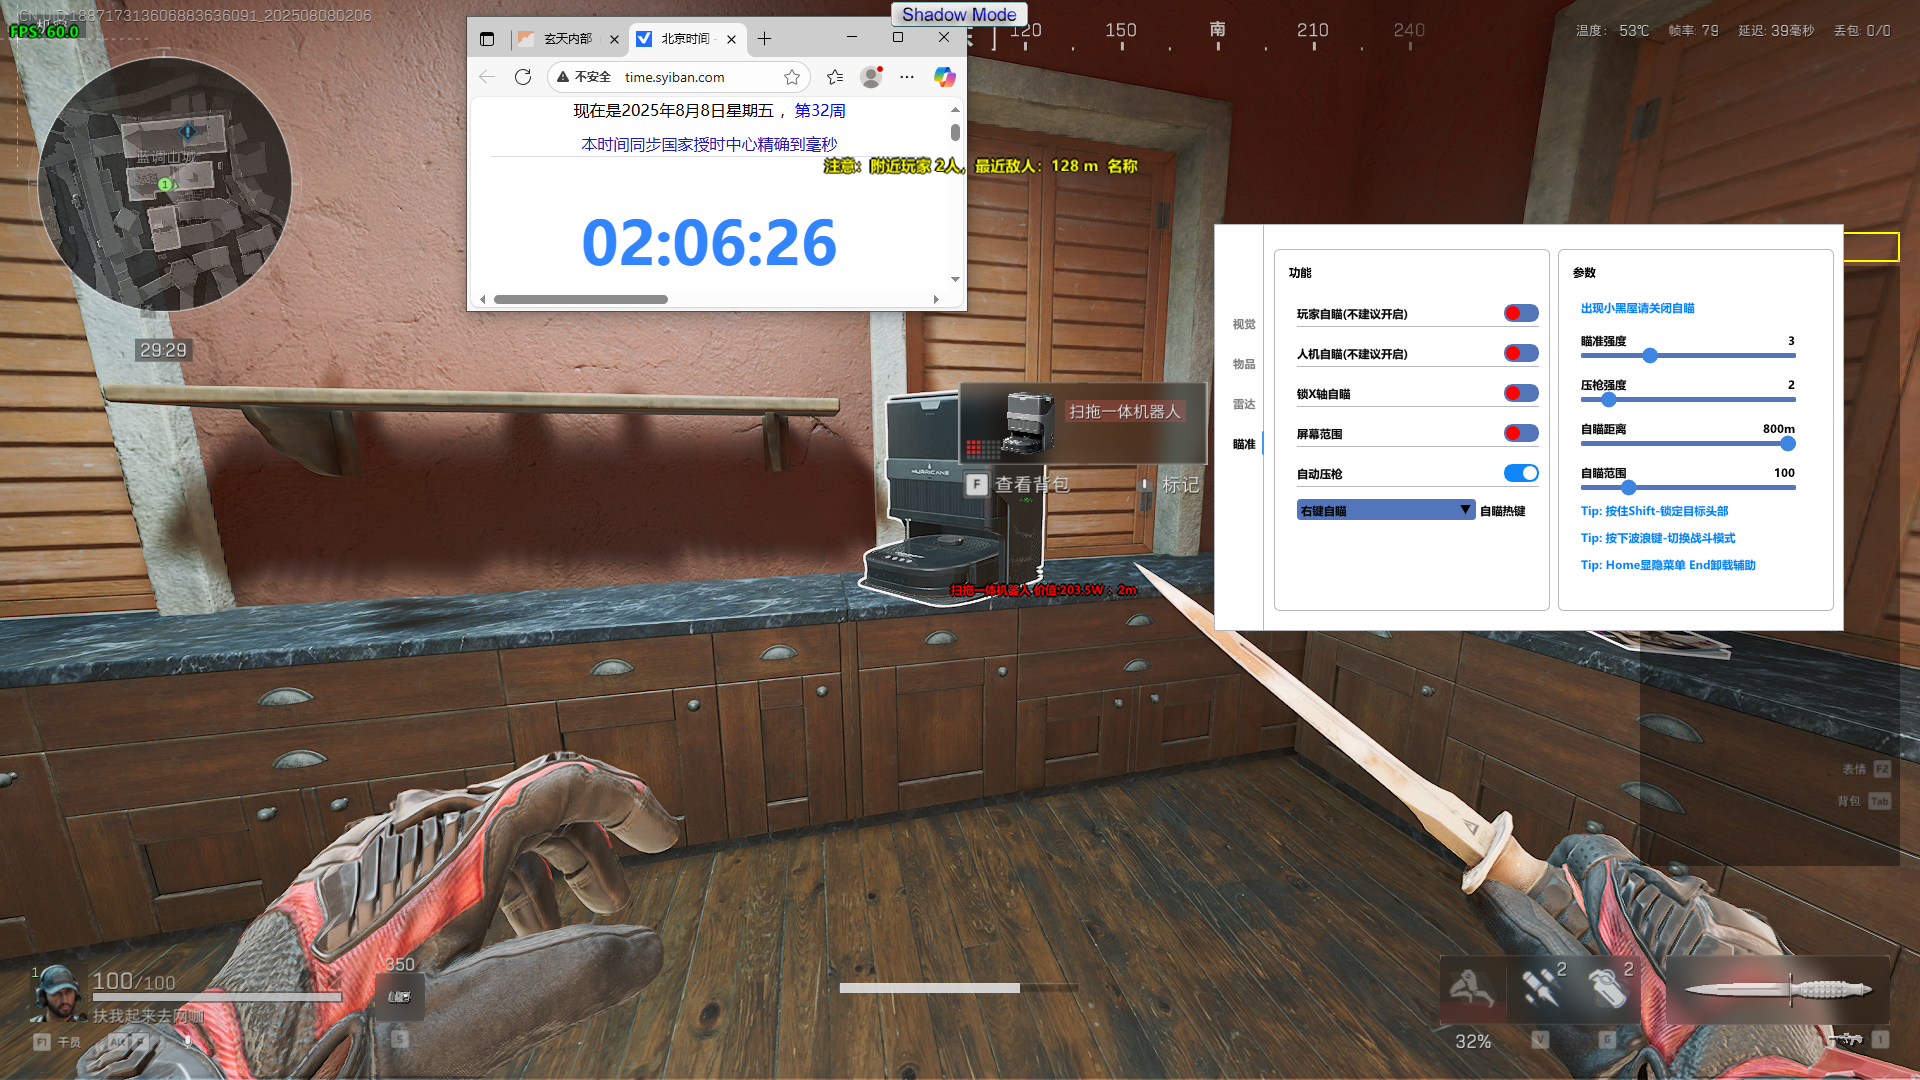Toggle the 自动压枪 switch
Viewport: 1920px width, 1080px height.
1520,473
